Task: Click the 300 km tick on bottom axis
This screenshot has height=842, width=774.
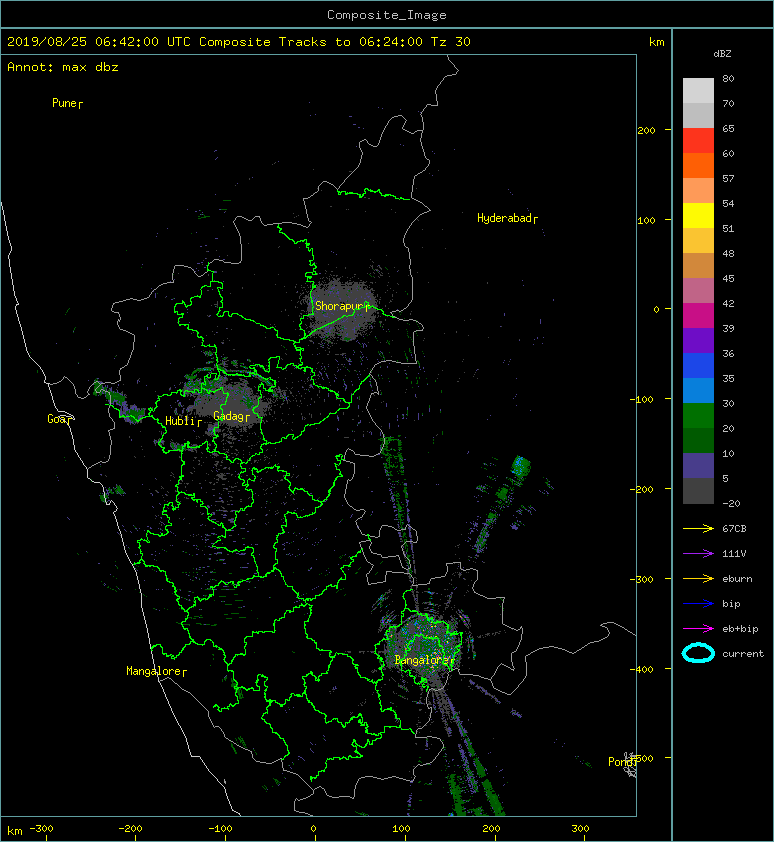Action: pos(580,829)
